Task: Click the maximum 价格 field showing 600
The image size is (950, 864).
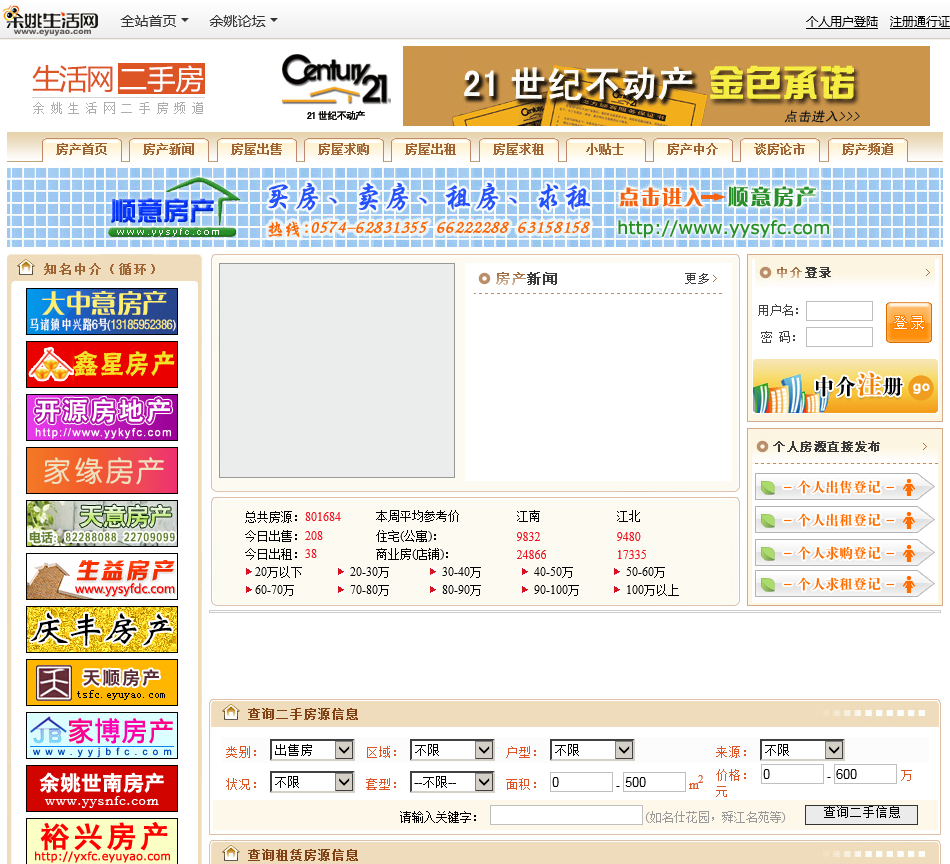Action: 865,774
